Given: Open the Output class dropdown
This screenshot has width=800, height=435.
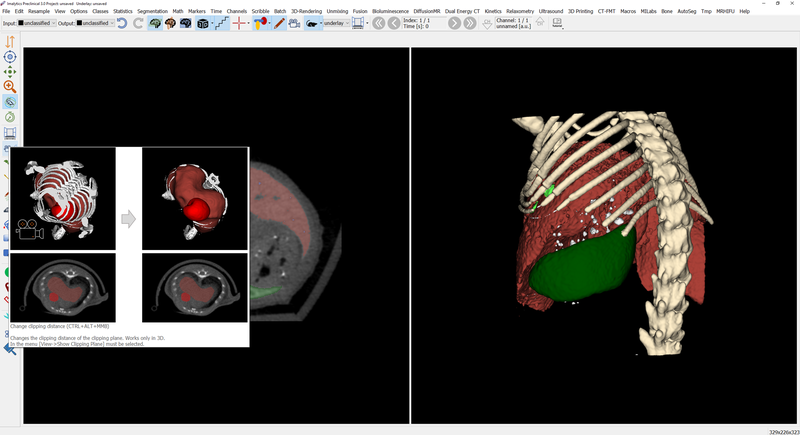Looking at the screenshot, I should click(95, 23).
